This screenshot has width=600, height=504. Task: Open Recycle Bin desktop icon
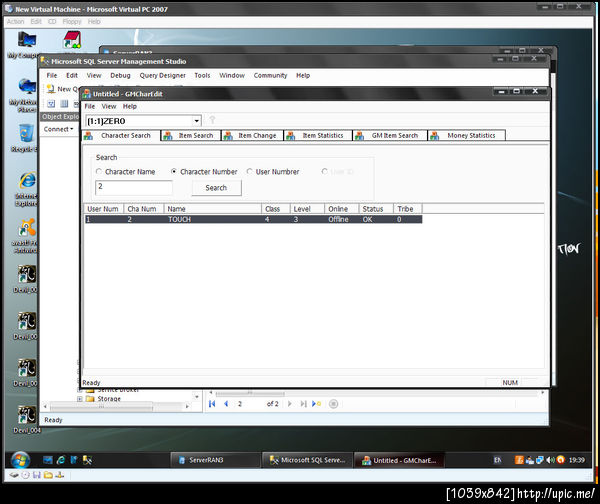[24, 138]
